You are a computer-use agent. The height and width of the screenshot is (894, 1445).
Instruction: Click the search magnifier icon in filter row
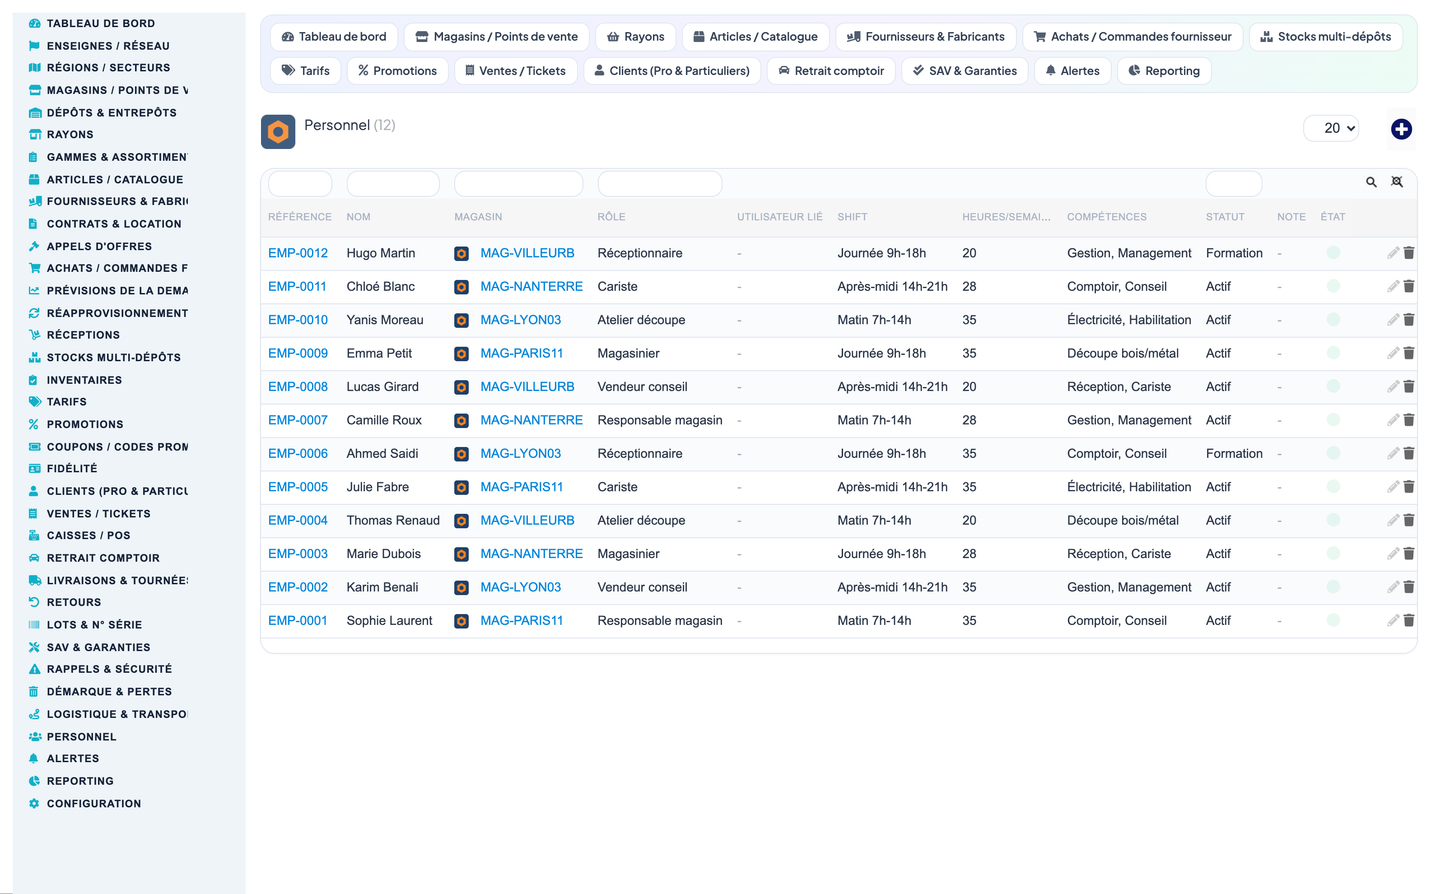tap(1371, 182)
